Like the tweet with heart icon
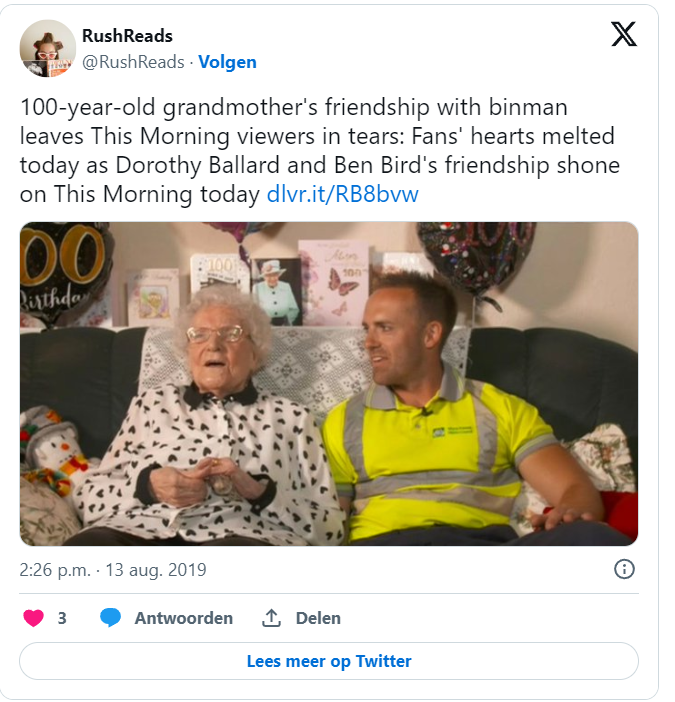 [x=34, y=618]
